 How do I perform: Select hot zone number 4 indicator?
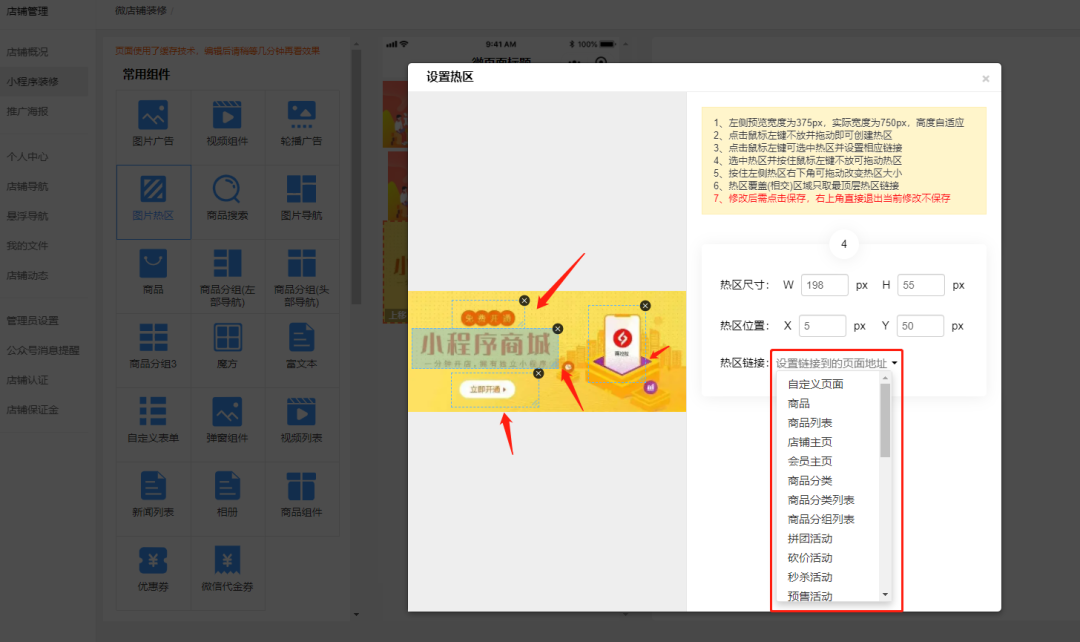[x=844, y=244]
